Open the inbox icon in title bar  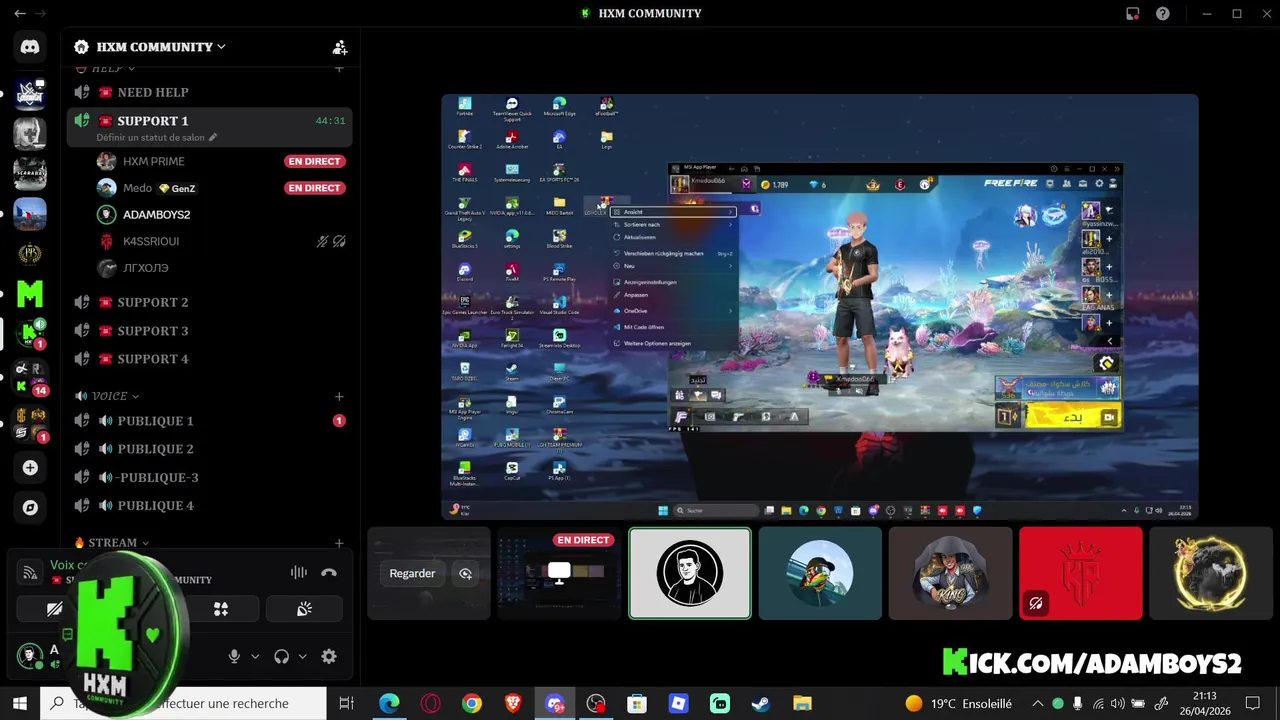tap(1132, 14)
